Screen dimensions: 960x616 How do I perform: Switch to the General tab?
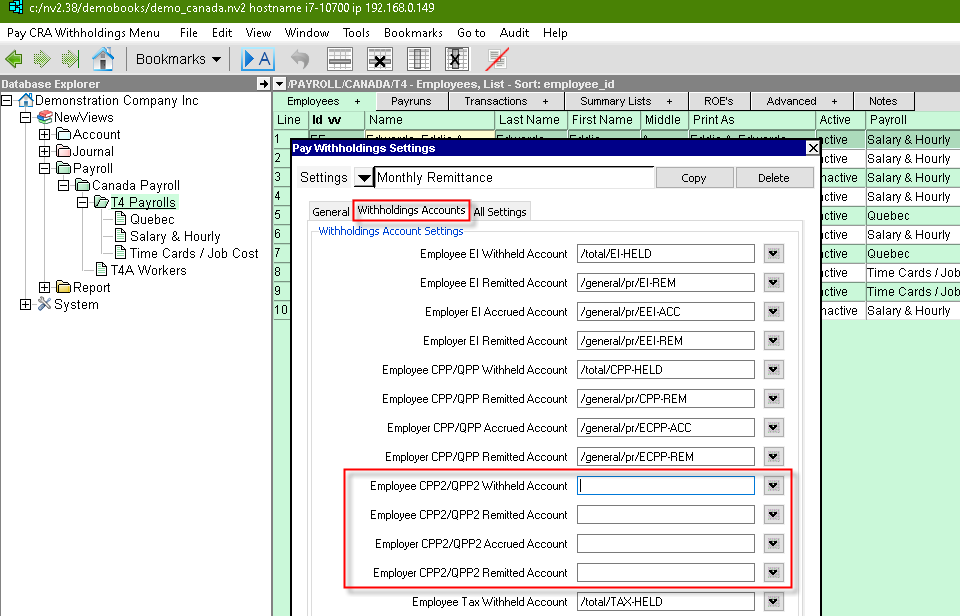pos(330,212)
